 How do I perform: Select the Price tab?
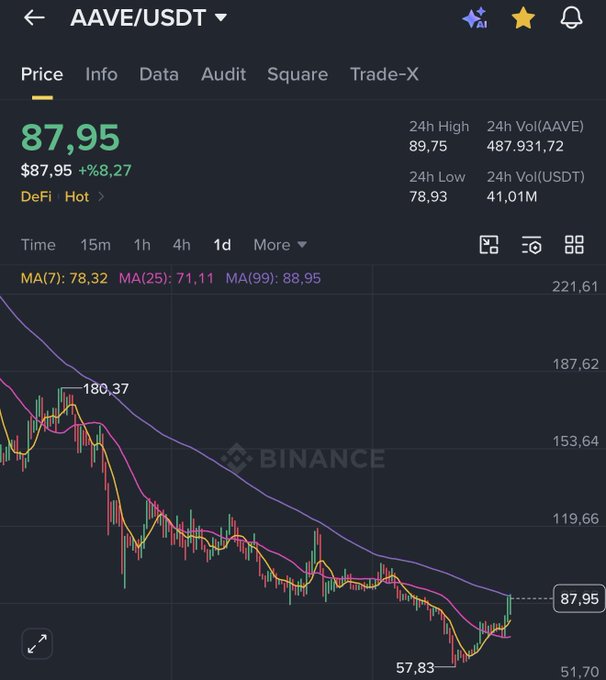pyautogui.click(x=42, y=74)
